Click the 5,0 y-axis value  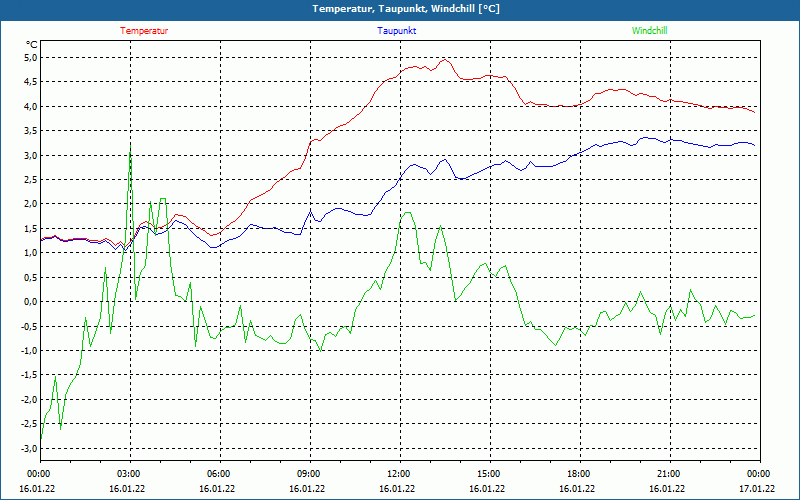click(32, 58)
